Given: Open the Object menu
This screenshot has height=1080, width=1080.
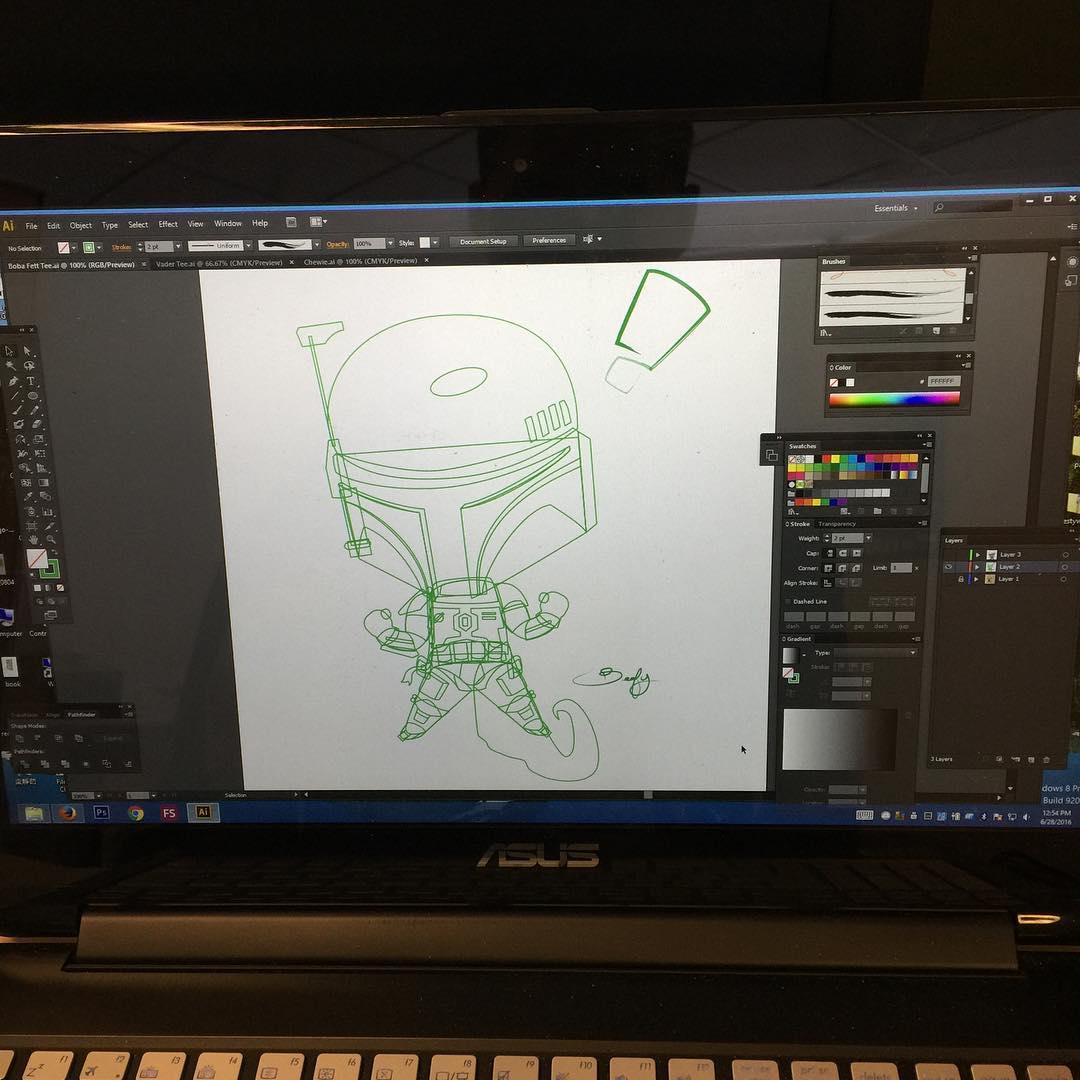Looking at the screenshot, I should tap(81, 225).
